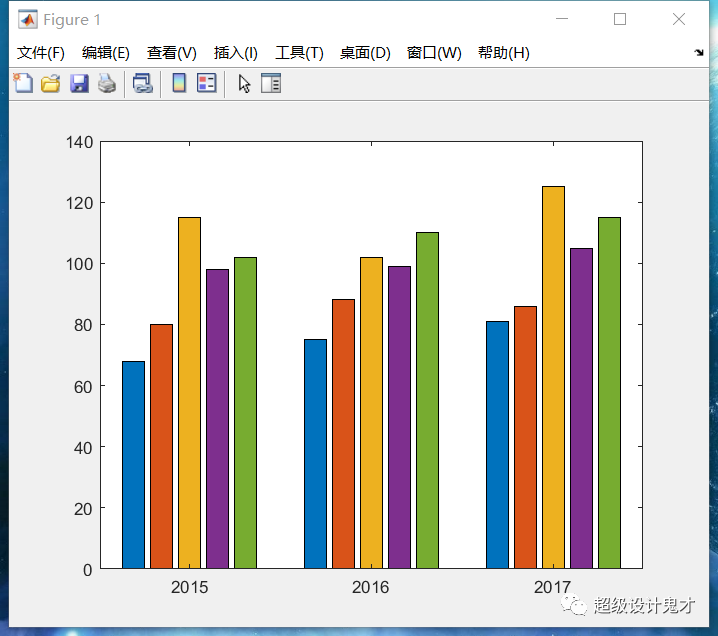Insert a colorbar using the toolbar icon

pyautogui.click(x=179, y=83)
